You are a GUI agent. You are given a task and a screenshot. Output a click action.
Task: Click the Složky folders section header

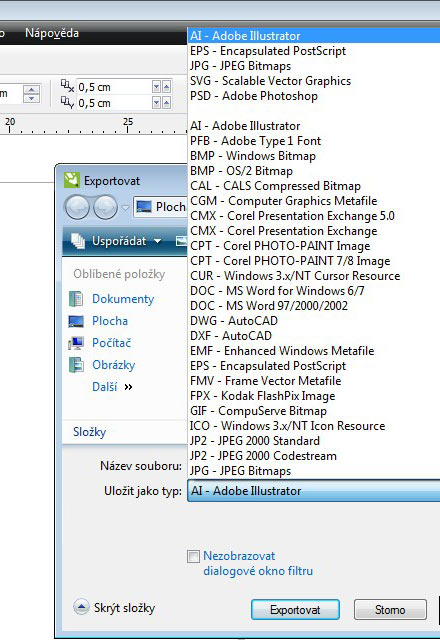[89, 432]
